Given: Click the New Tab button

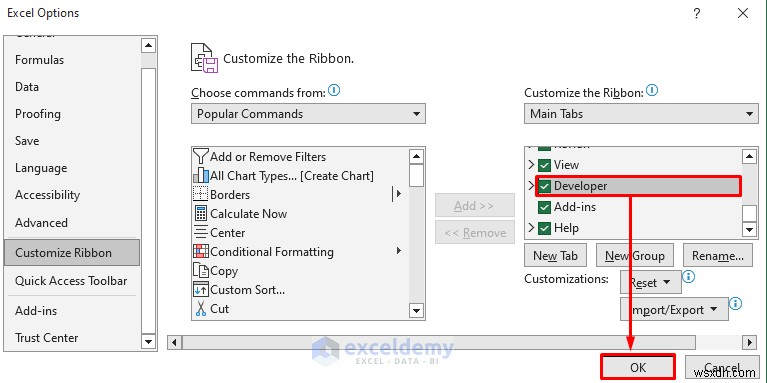Looking at the screenshot, I should [x=555, y=255].
